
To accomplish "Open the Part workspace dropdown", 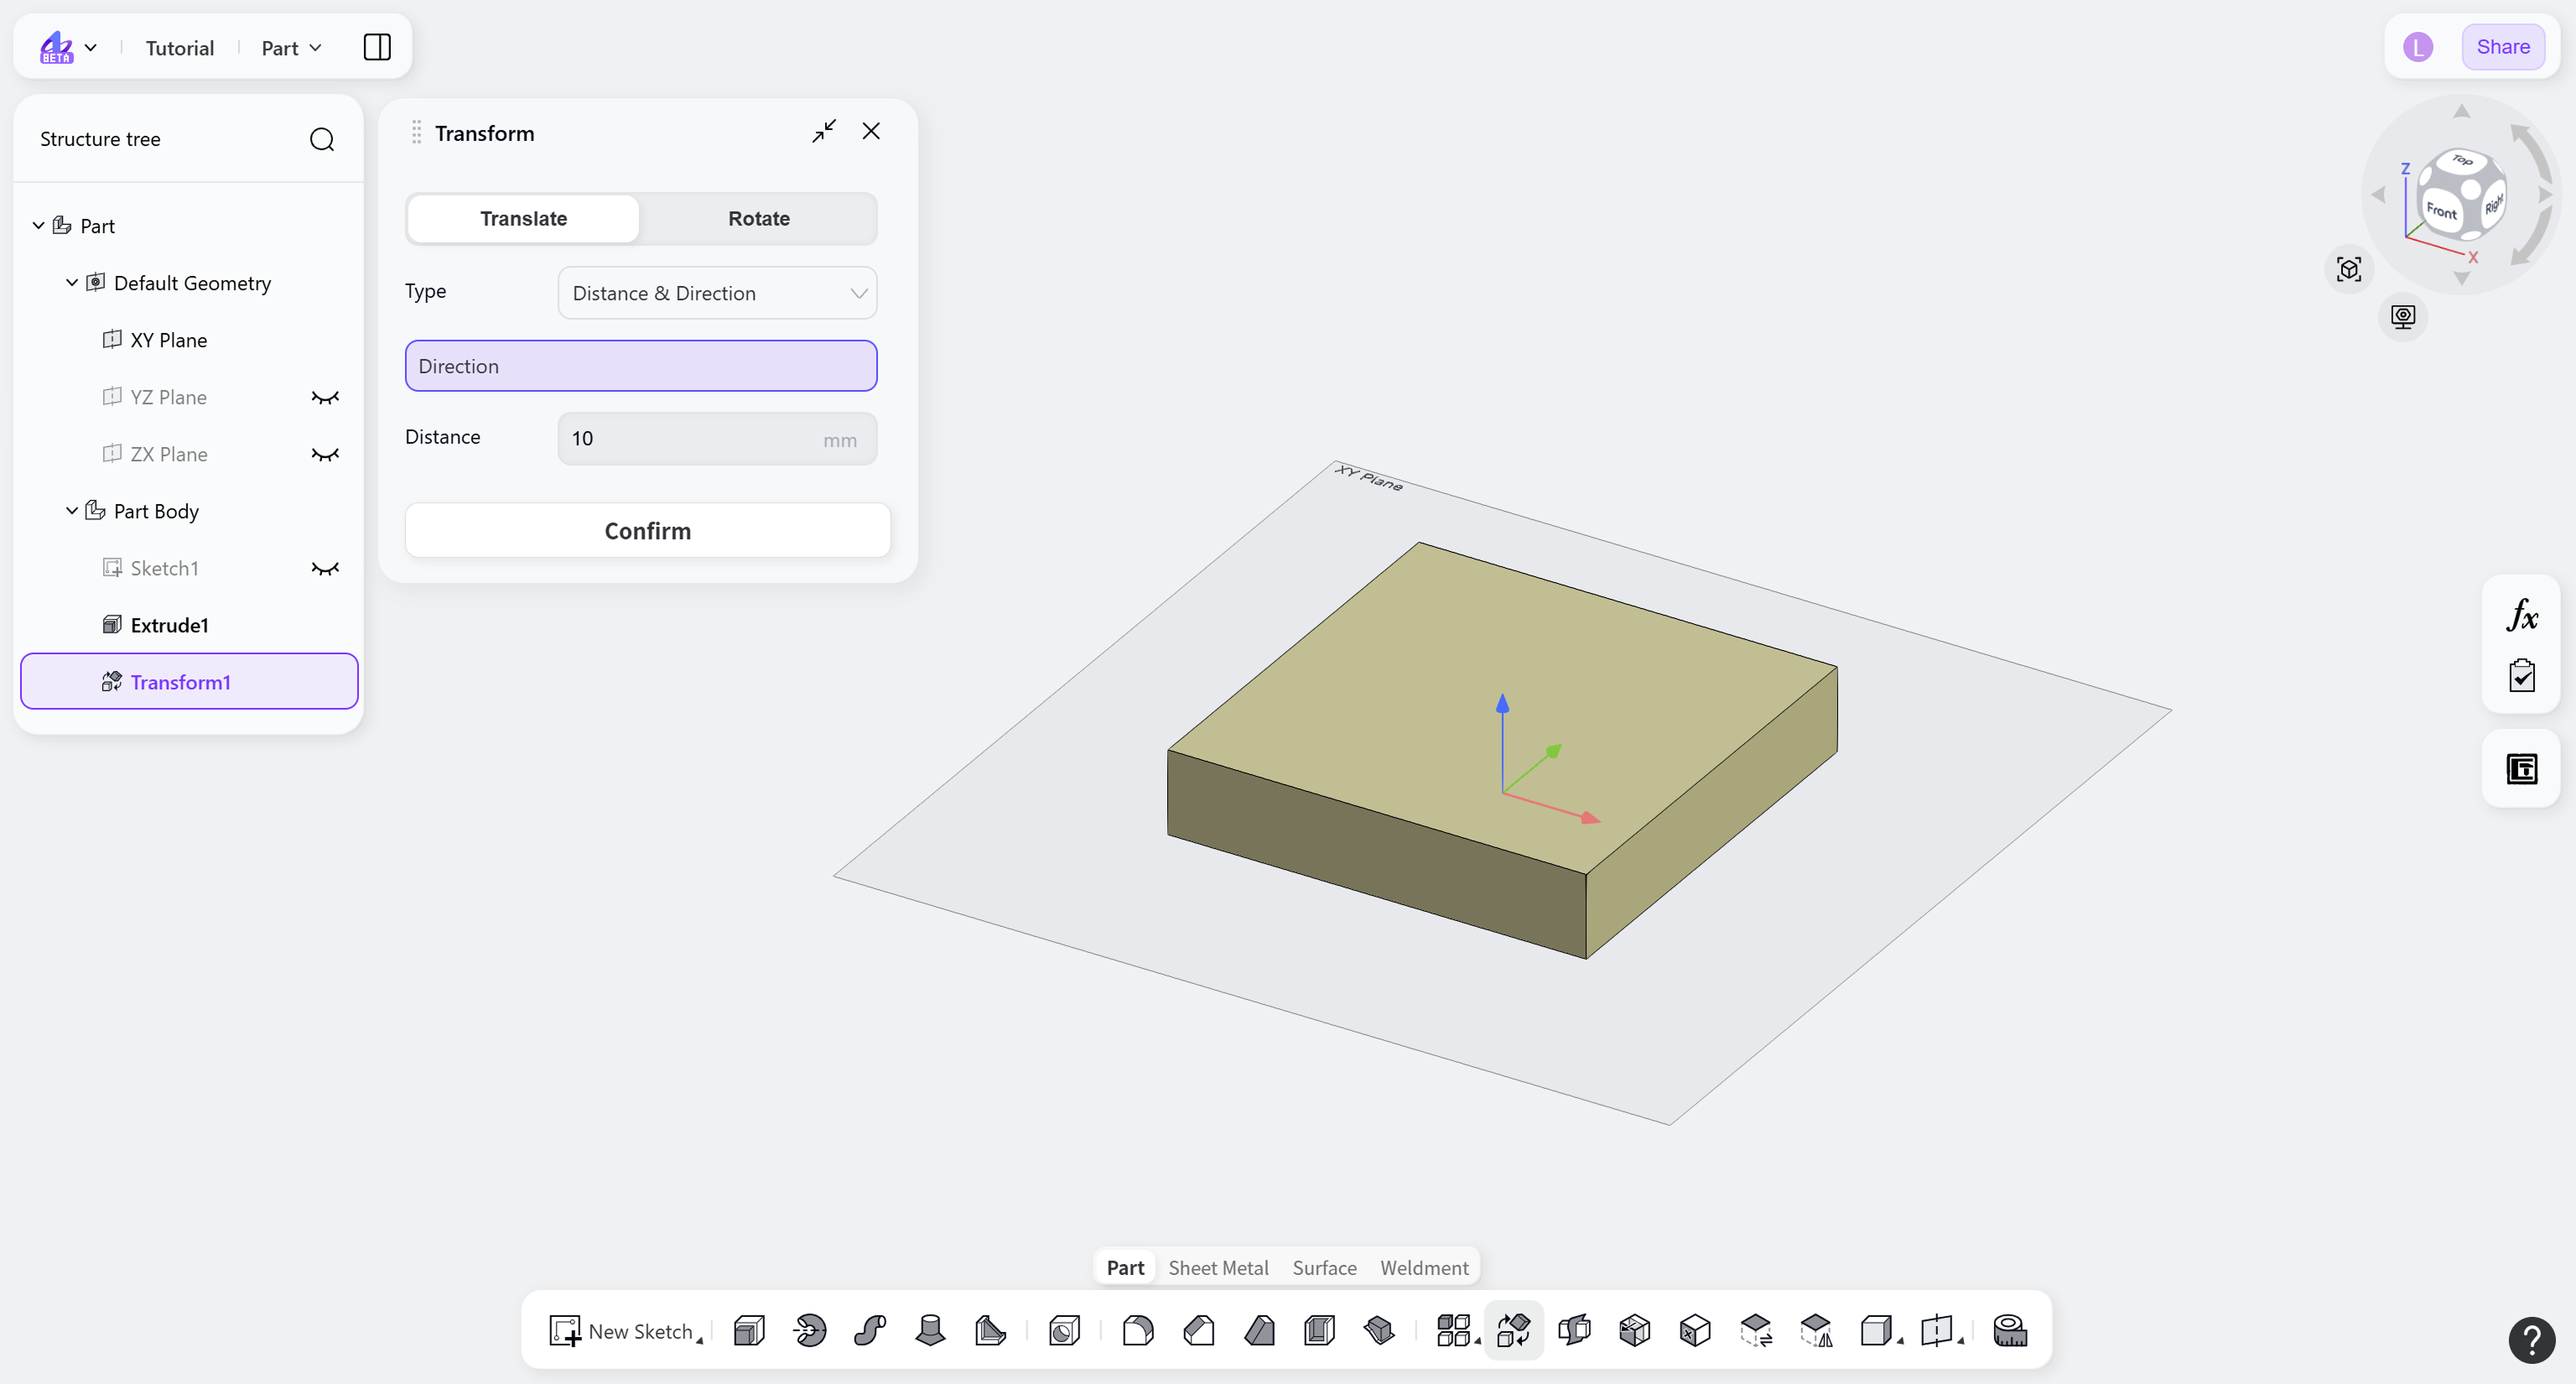I will (x=291, y=48).
